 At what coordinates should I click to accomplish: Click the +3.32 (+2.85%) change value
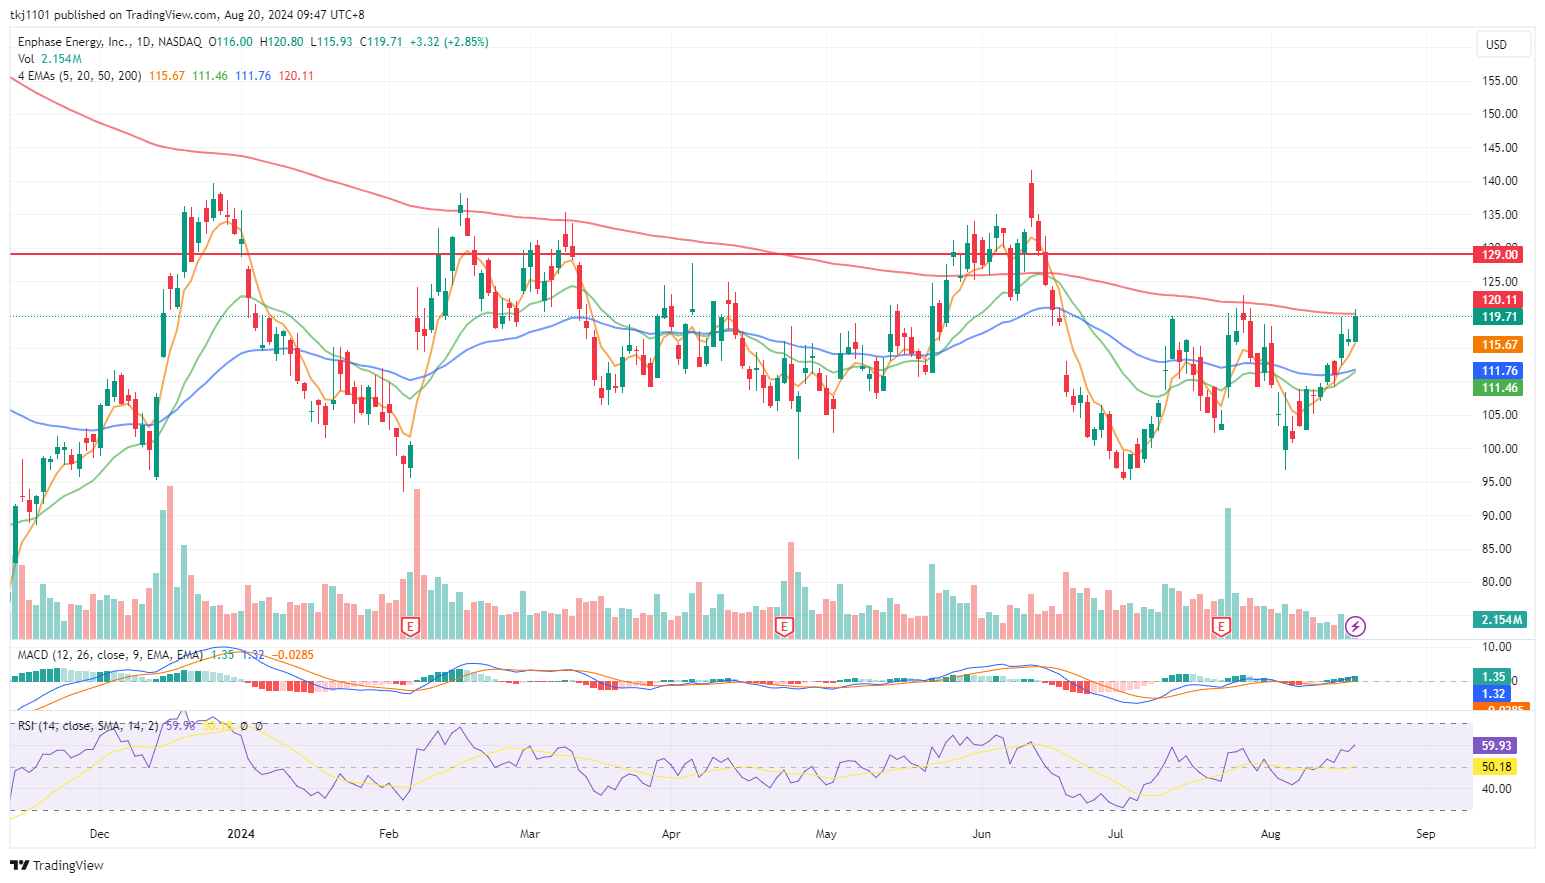[x=449, y=42]
